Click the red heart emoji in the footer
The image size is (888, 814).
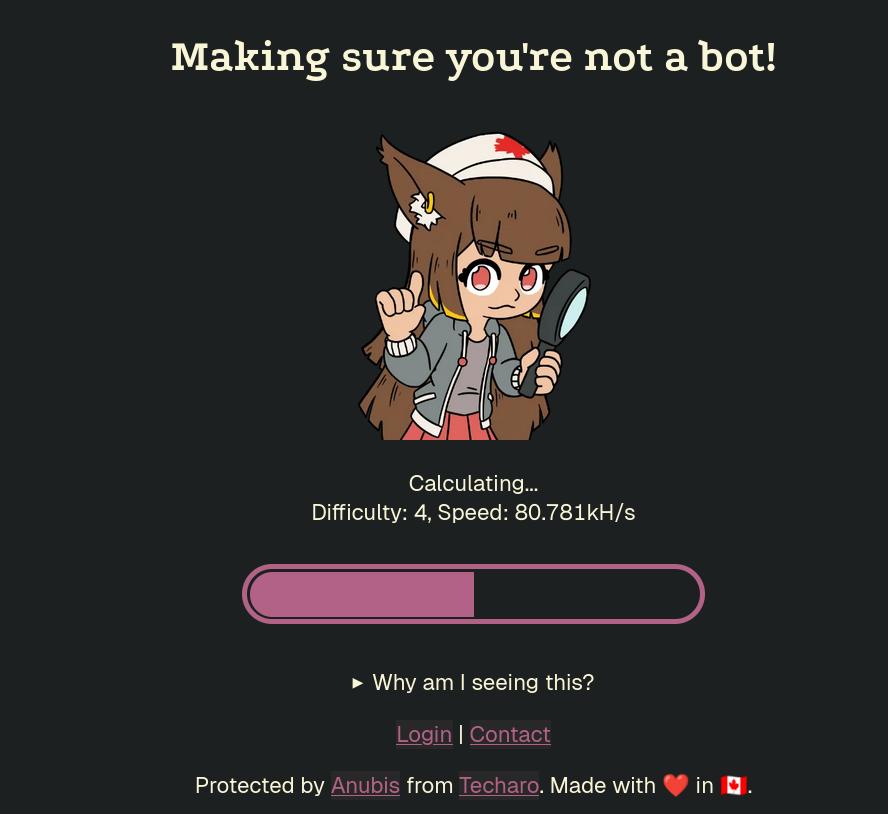tap(675, 785)
